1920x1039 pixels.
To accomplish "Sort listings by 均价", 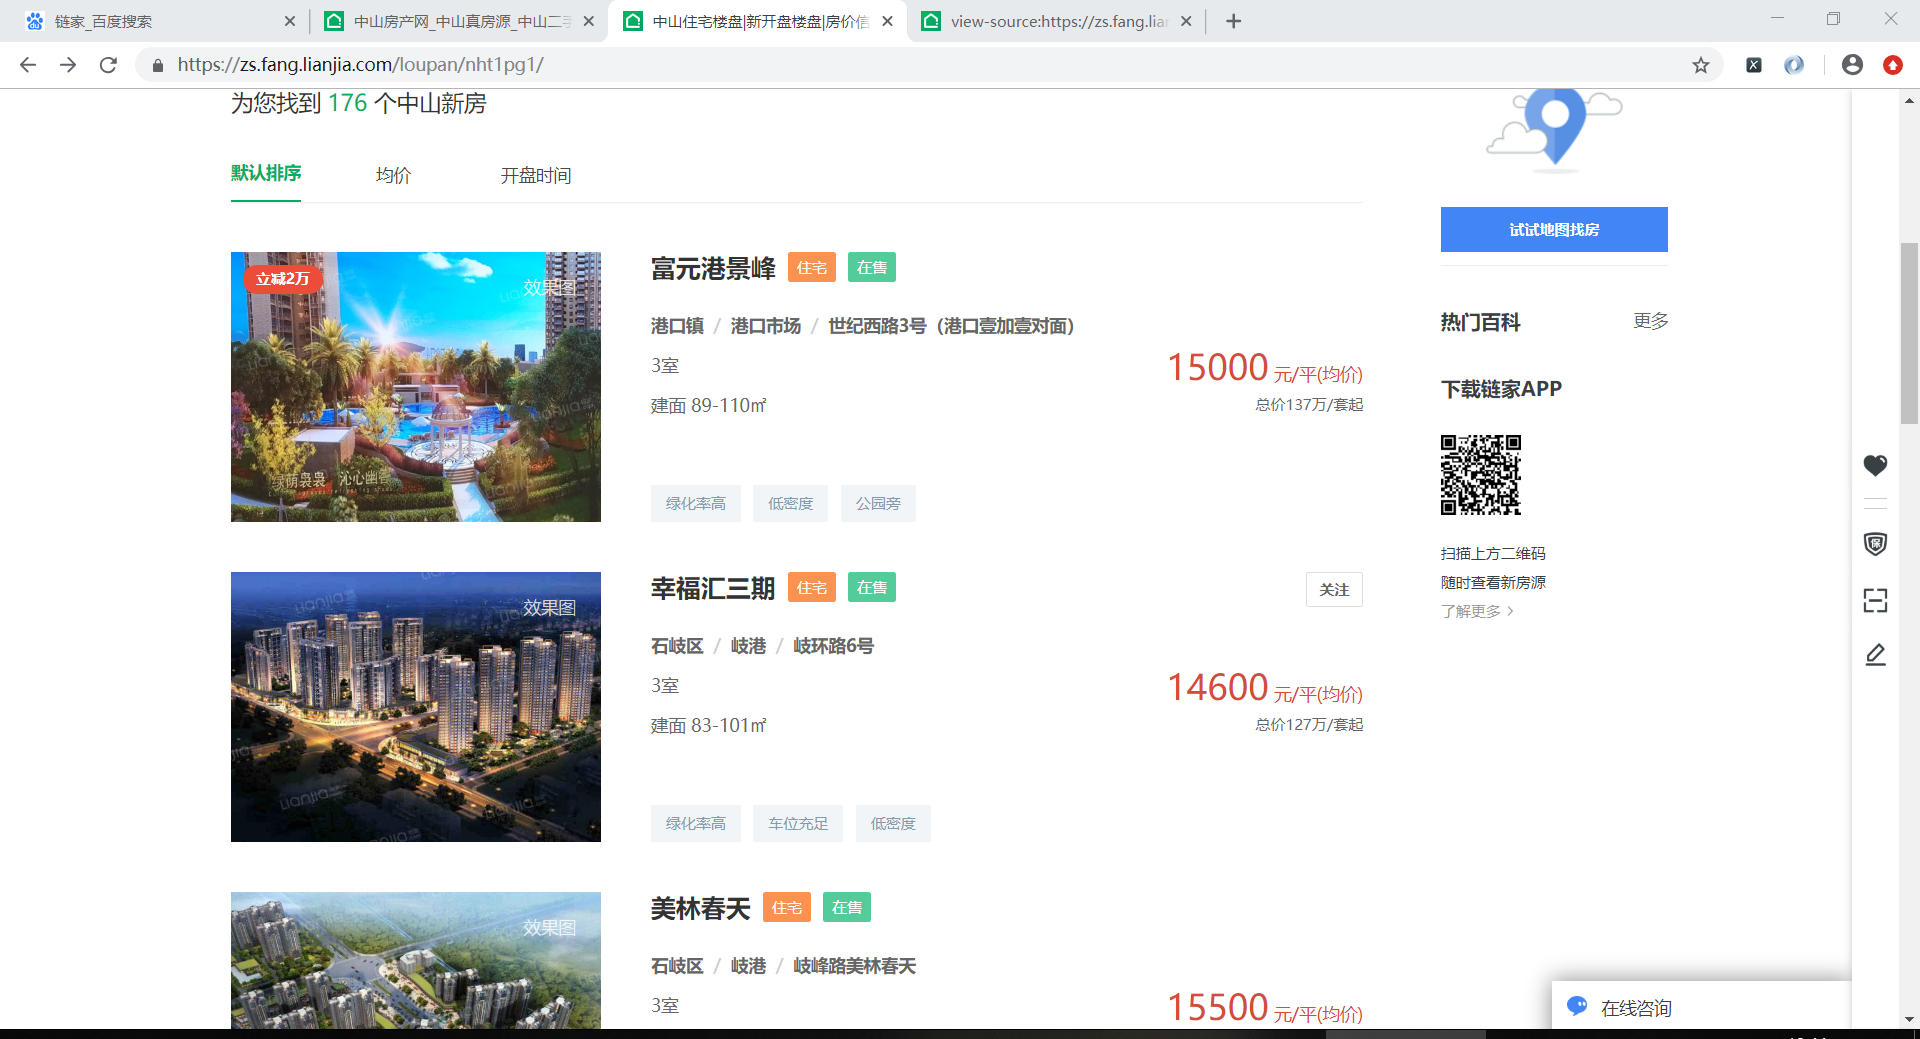I will [x=393, y=175].
